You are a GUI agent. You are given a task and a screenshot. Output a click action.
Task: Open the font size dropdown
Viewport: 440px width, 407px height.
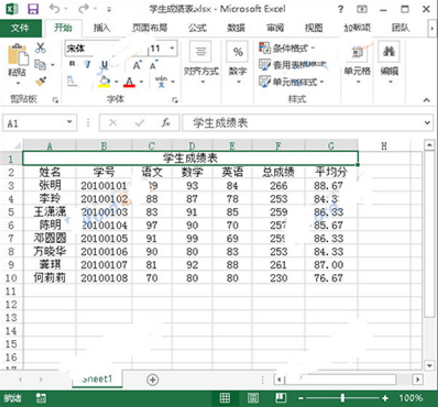(x=172, y=48)
